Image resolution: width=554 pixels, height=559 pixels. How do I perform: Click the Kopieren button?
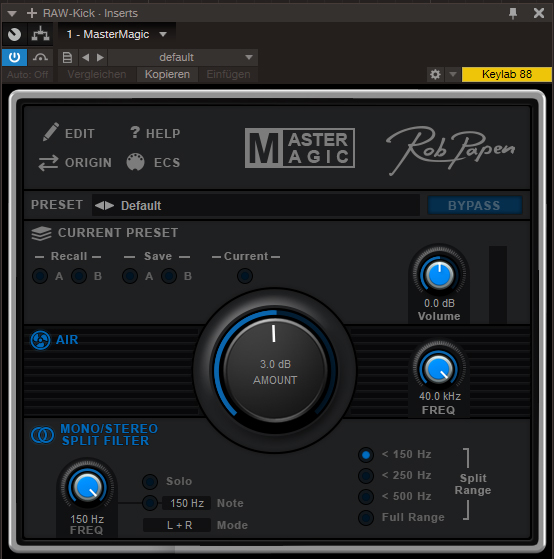tap(167, 74)
